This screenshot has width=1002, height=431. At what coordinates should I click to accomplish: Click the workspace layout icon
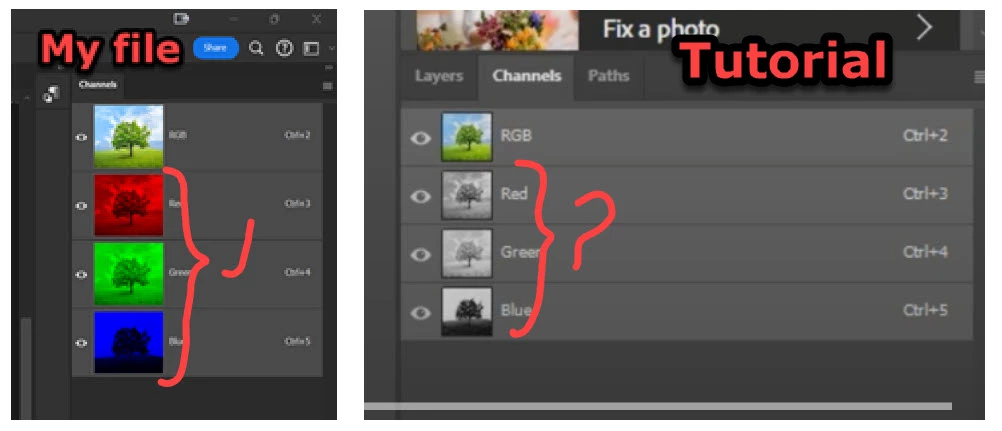click(x=311, y=49)
